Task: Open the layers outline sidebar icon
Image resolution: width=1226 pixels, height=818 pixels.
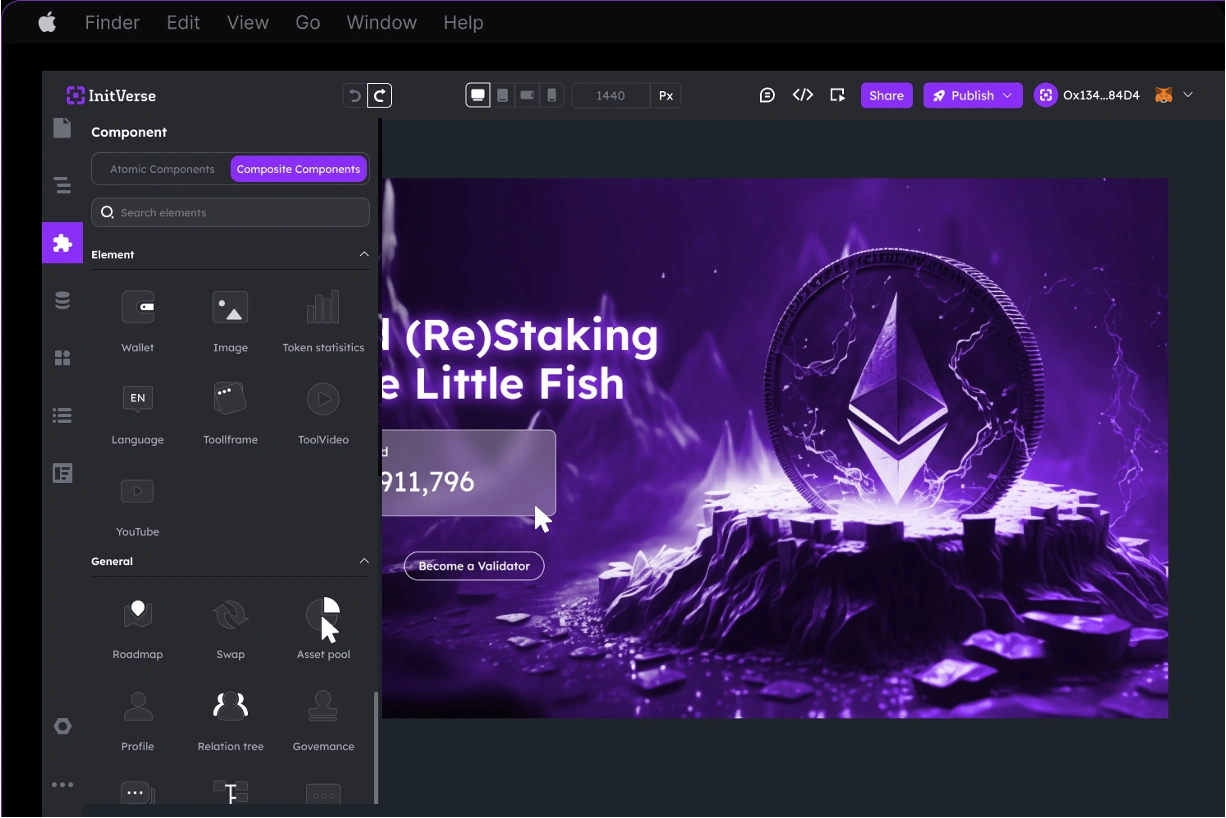Action: [62, 185]
